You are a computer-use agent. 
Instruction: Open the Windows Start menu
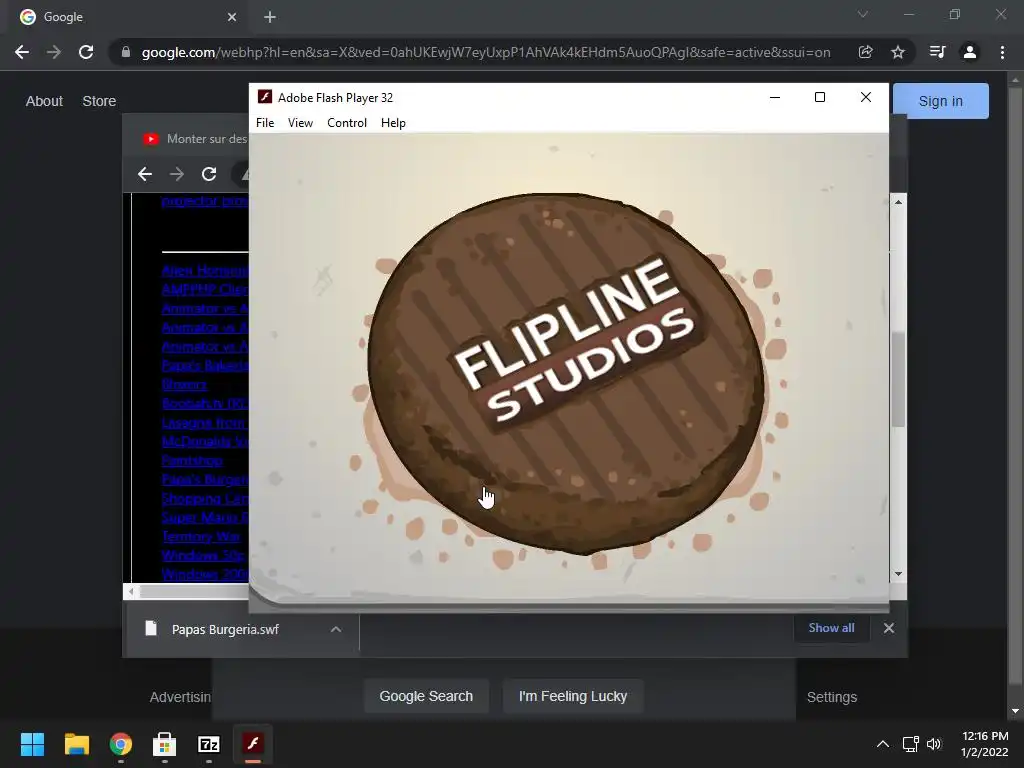pyautogui.click(x=32, y=744)
